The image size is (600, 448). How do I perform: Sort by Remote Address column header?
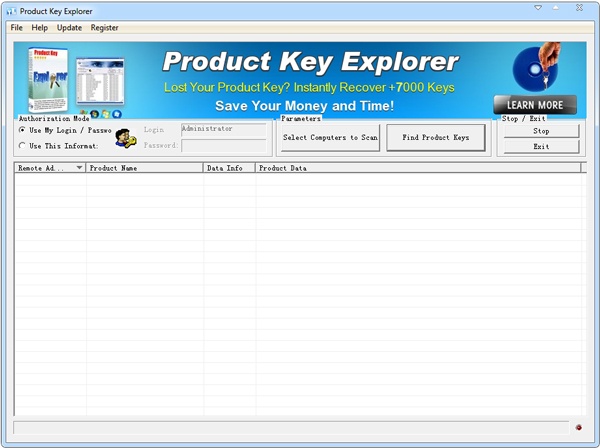(49, 168)
